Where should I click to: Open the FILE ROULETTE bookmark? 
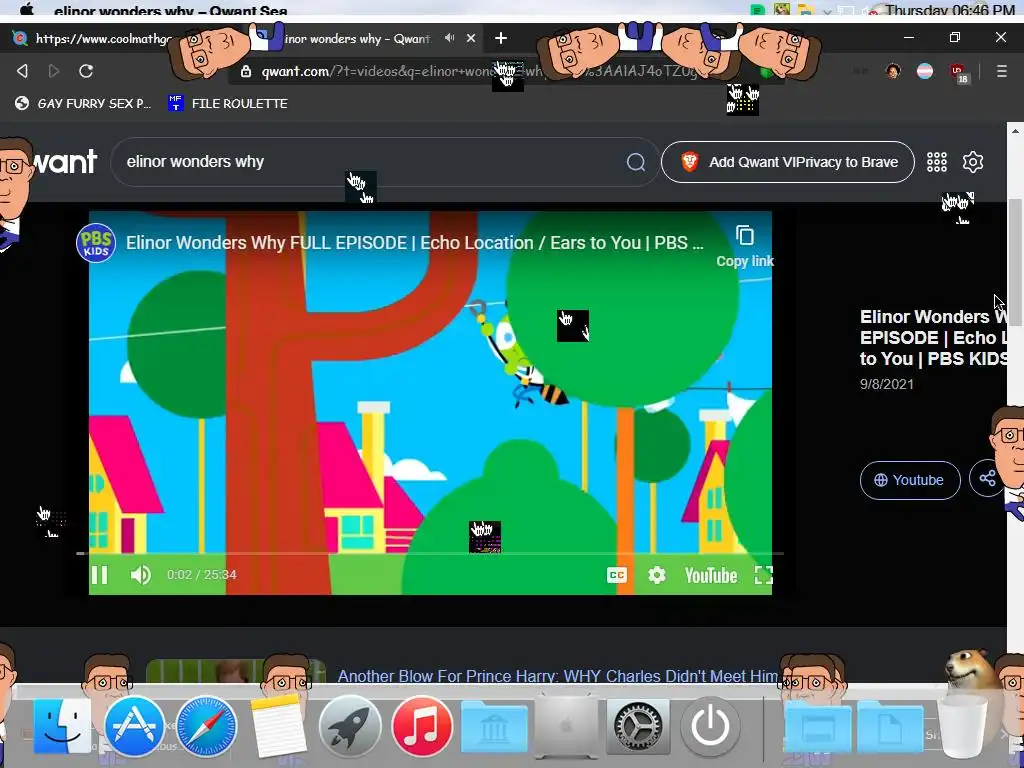coord(228,103)
